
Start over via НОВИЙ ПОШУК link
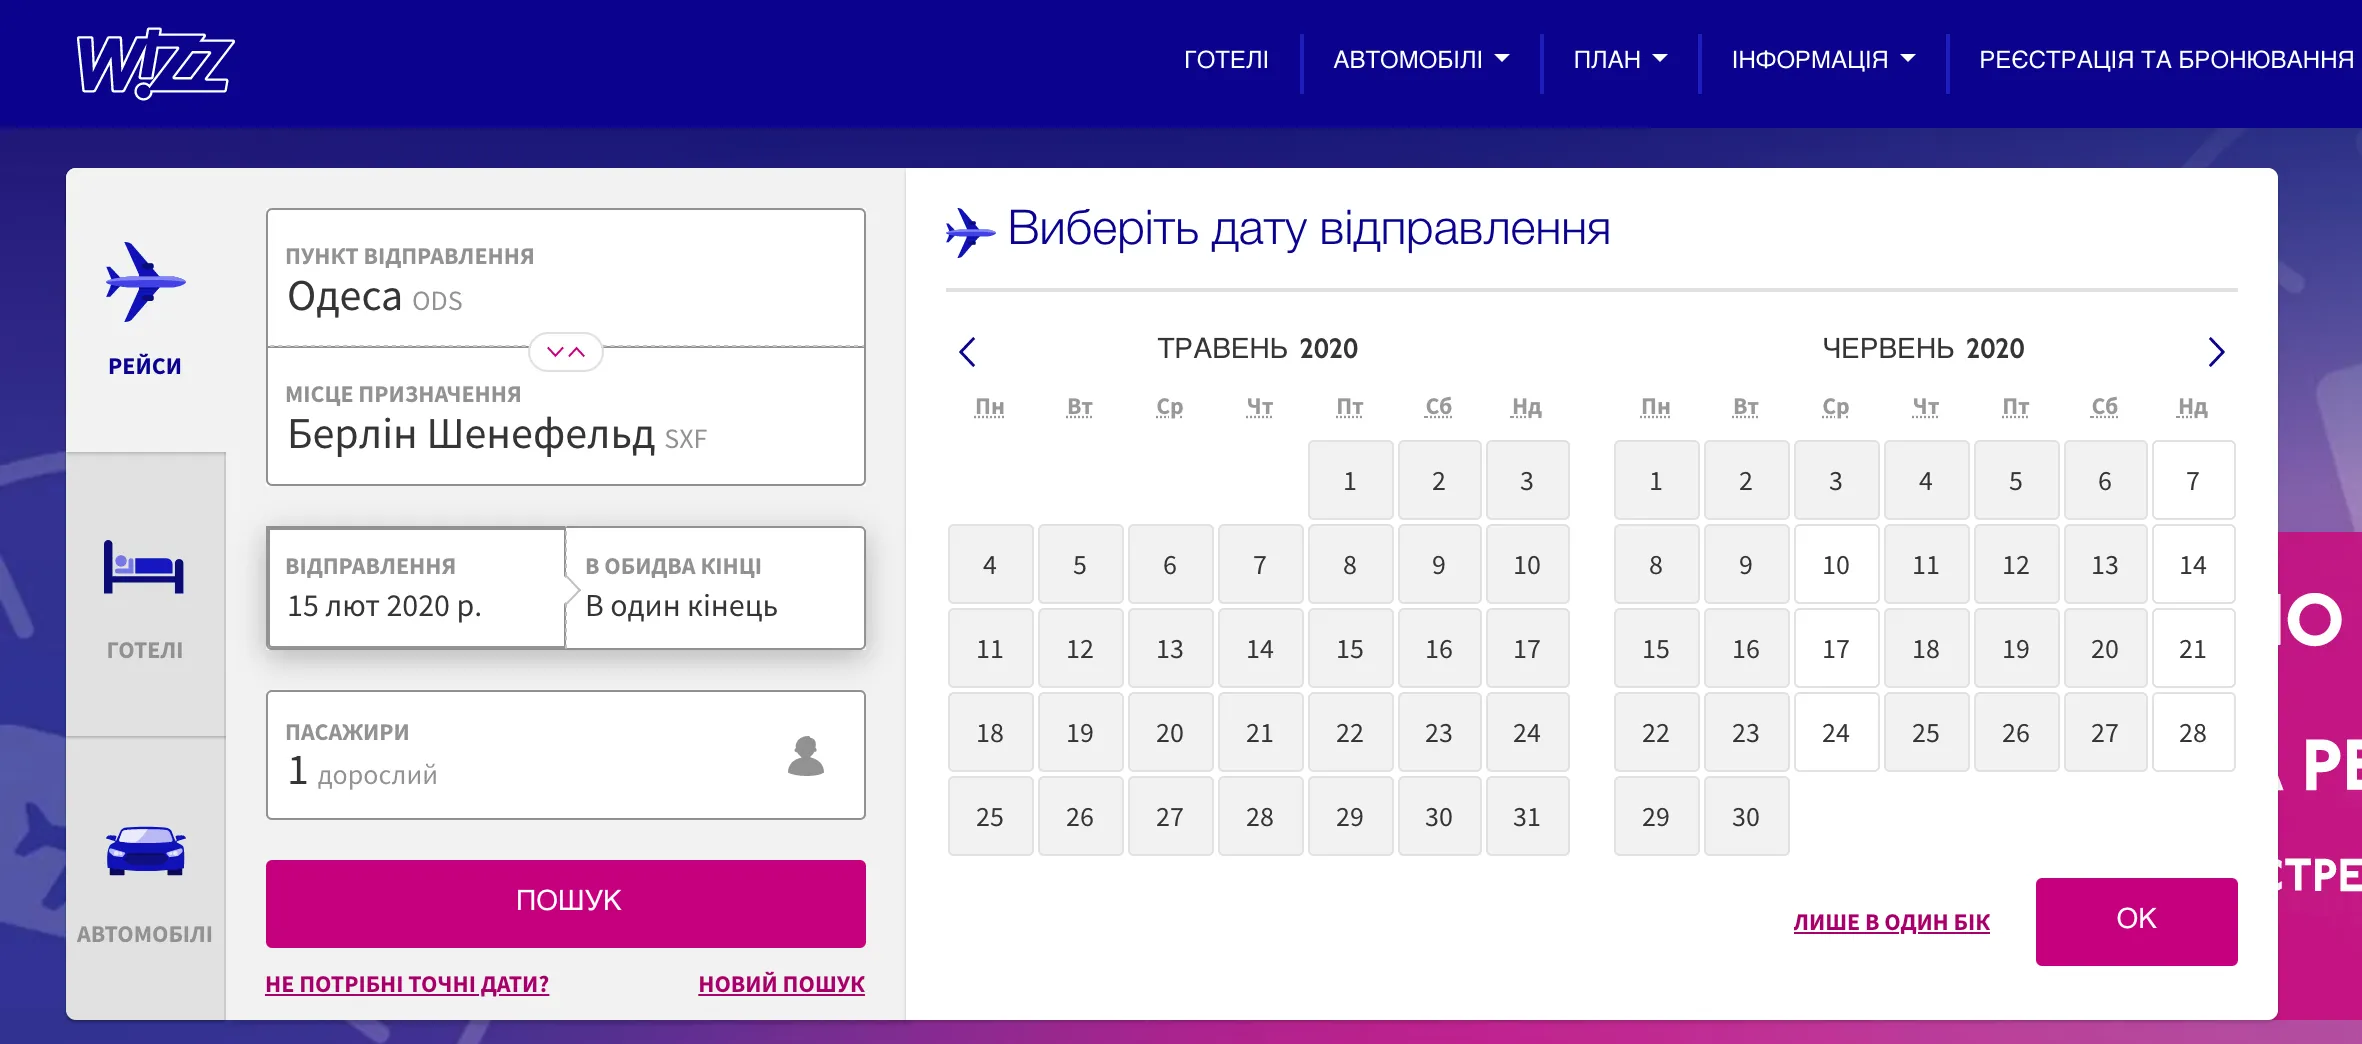[781, 984]
